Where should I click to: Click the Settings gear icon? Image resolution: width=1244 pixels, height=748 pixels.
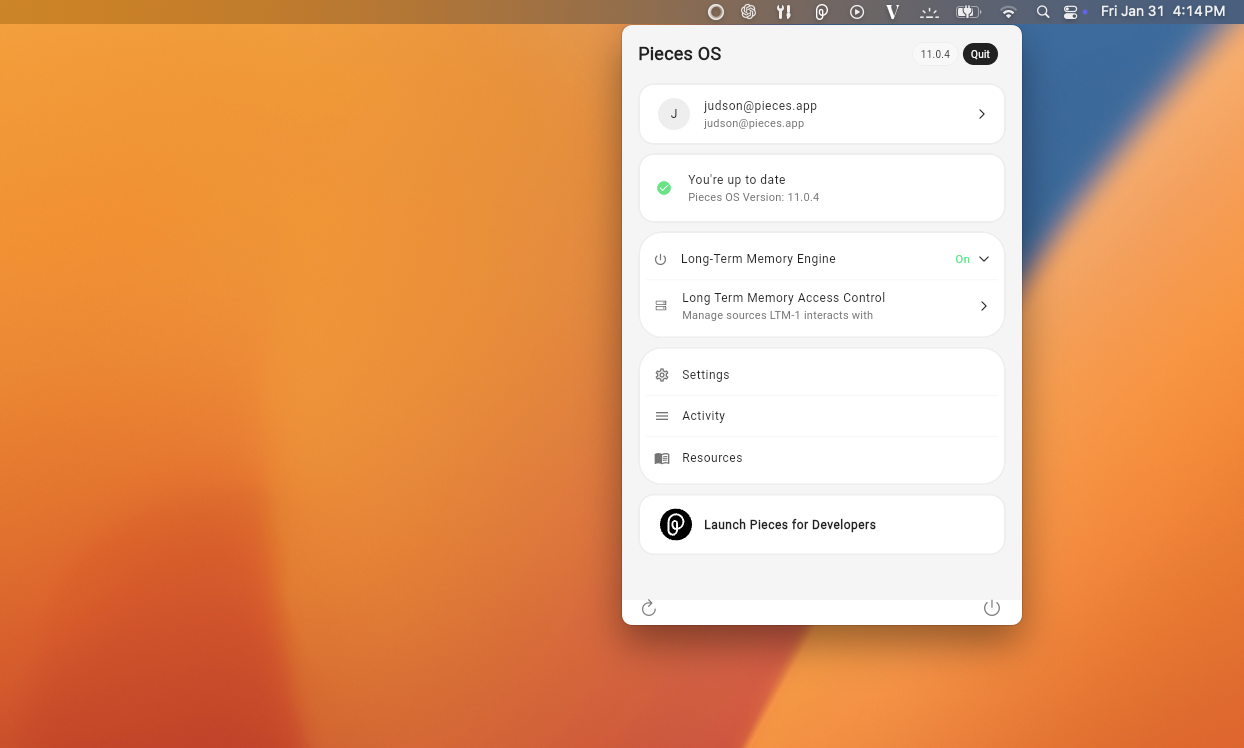point(662,375)
